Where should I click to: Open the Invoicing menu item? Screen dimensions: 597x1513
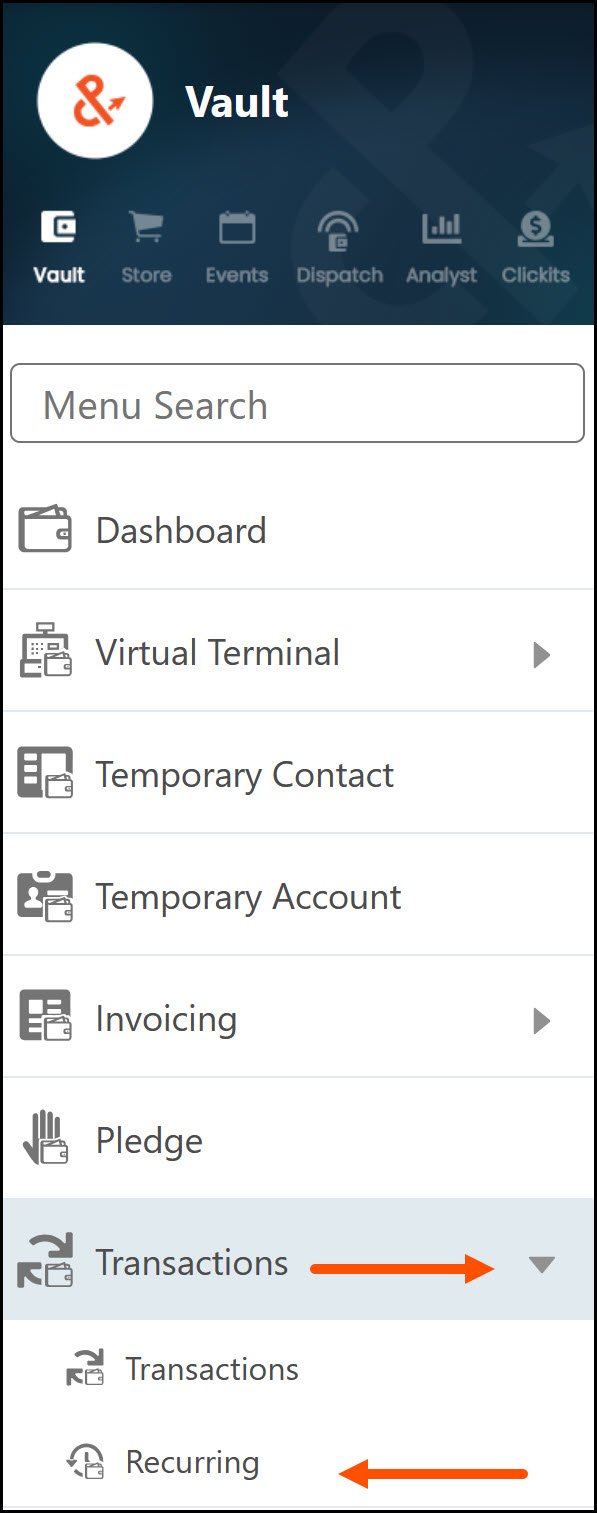click(298, 1018)
